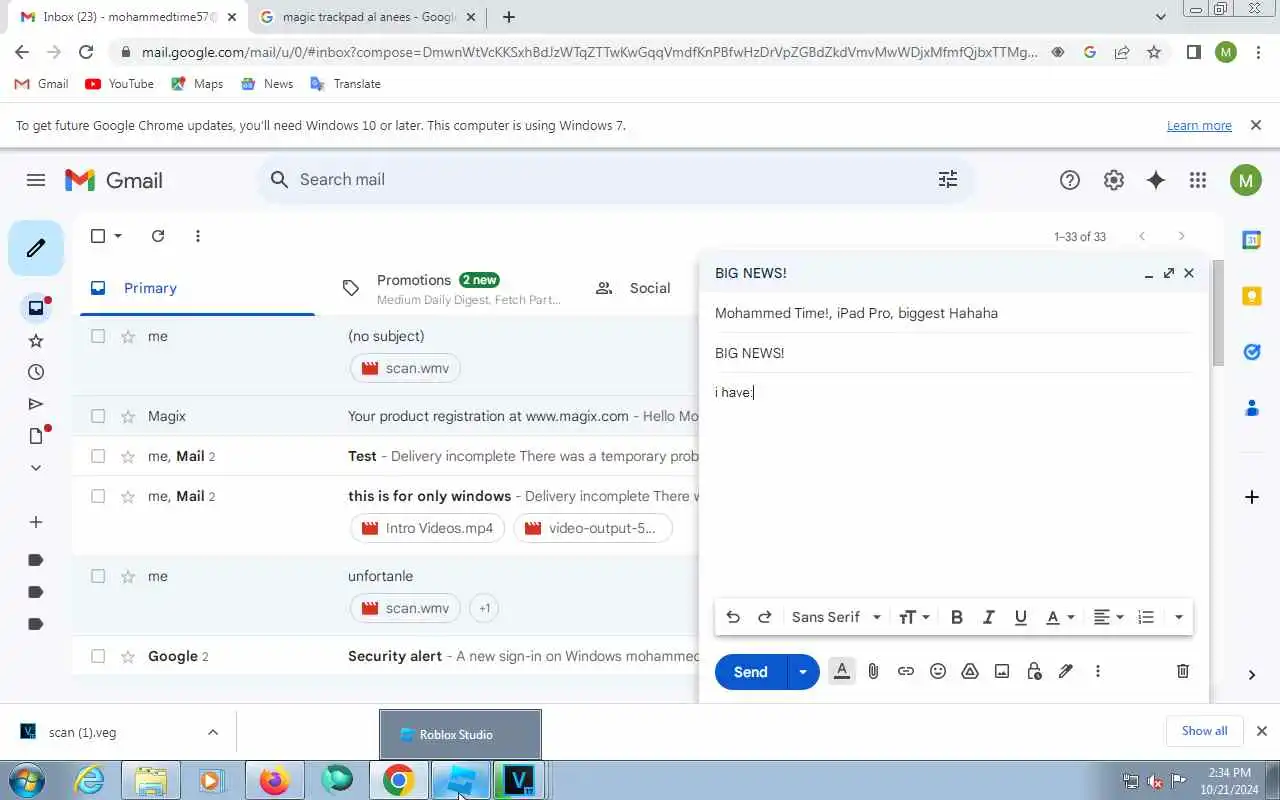The height and width of the screenshot is (800, 1280).
Task: Open YouTube bookmark
Action: (120, 84)
